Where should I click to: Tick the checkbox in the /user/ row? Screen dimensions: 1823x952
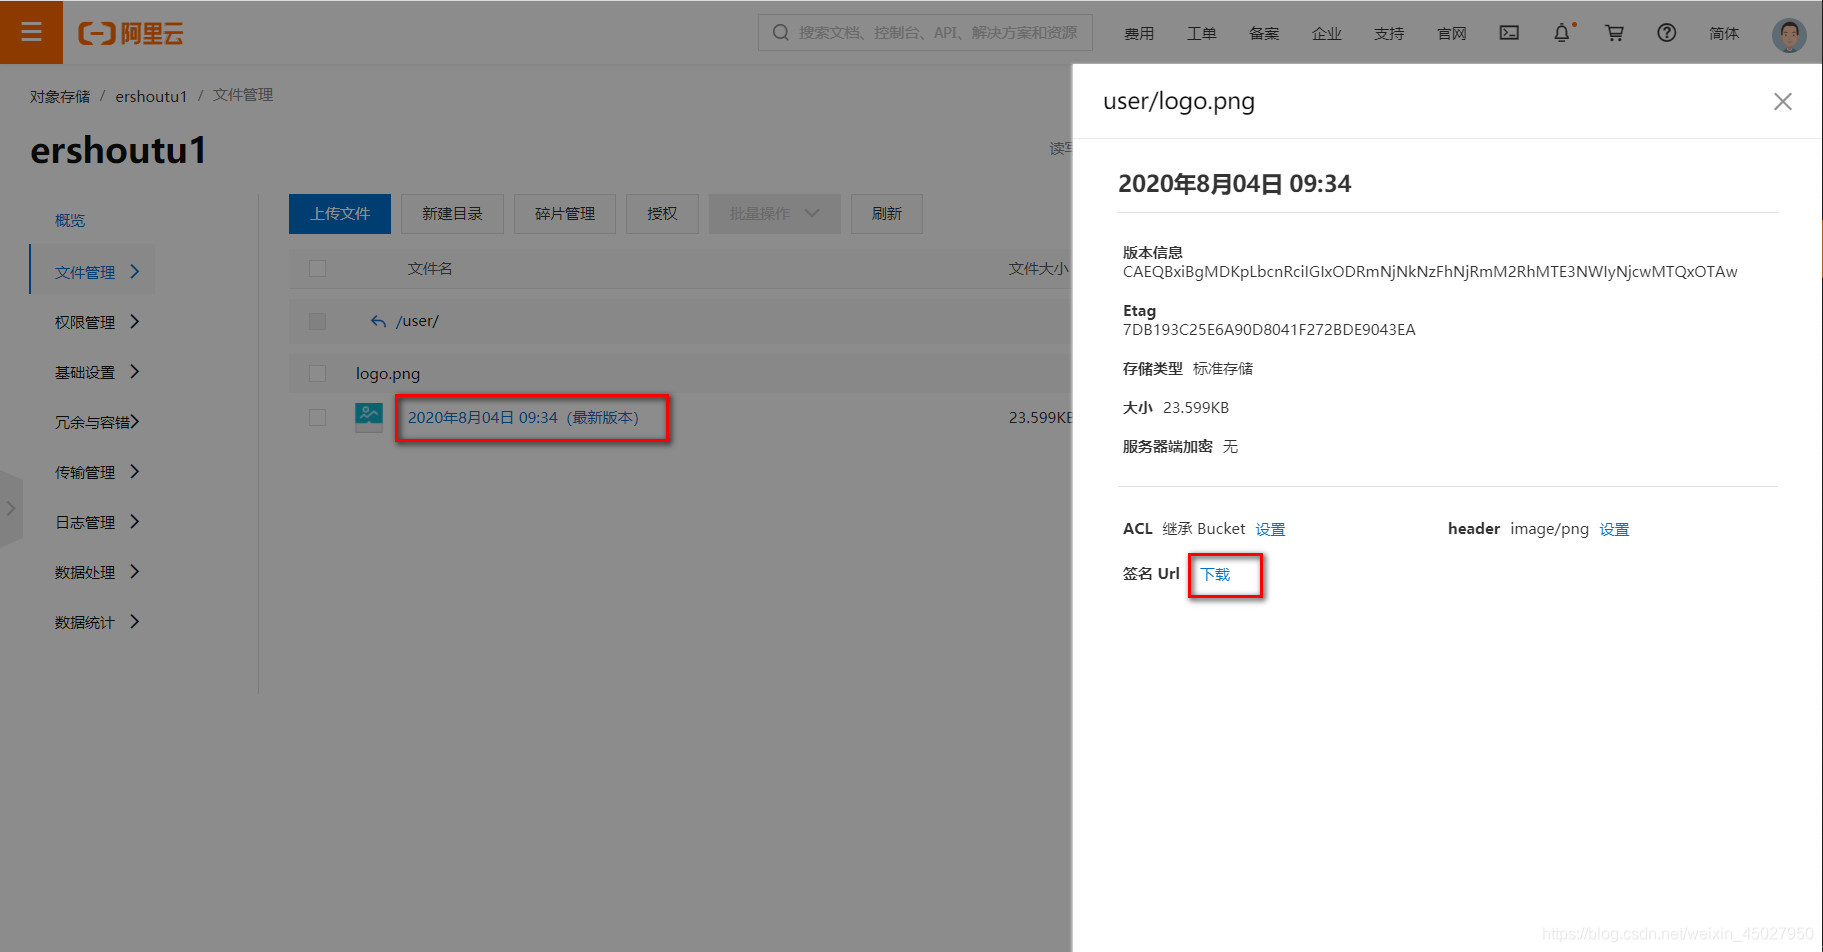(318, 321)
